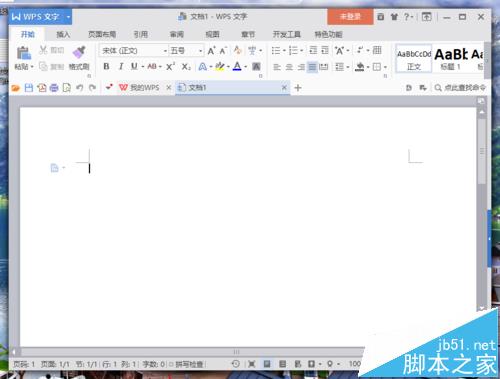Toggle Bold formatting
The width and height of the screenshot is (500, 379).
(x=106, y=67)
